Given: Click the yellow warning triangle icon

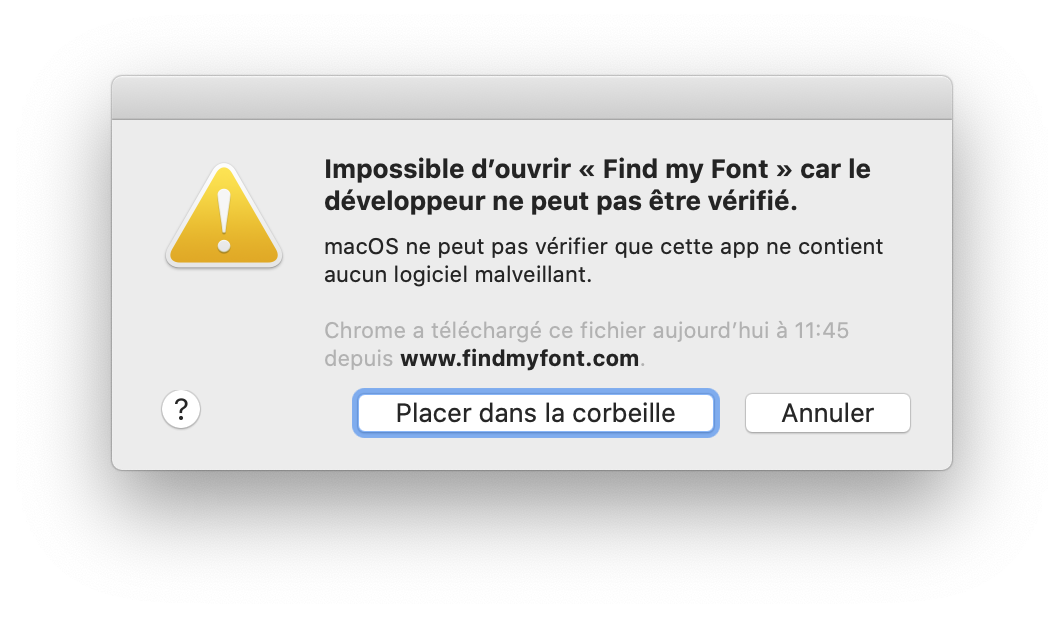Looking at the screenshot, I should click(224, 216).
